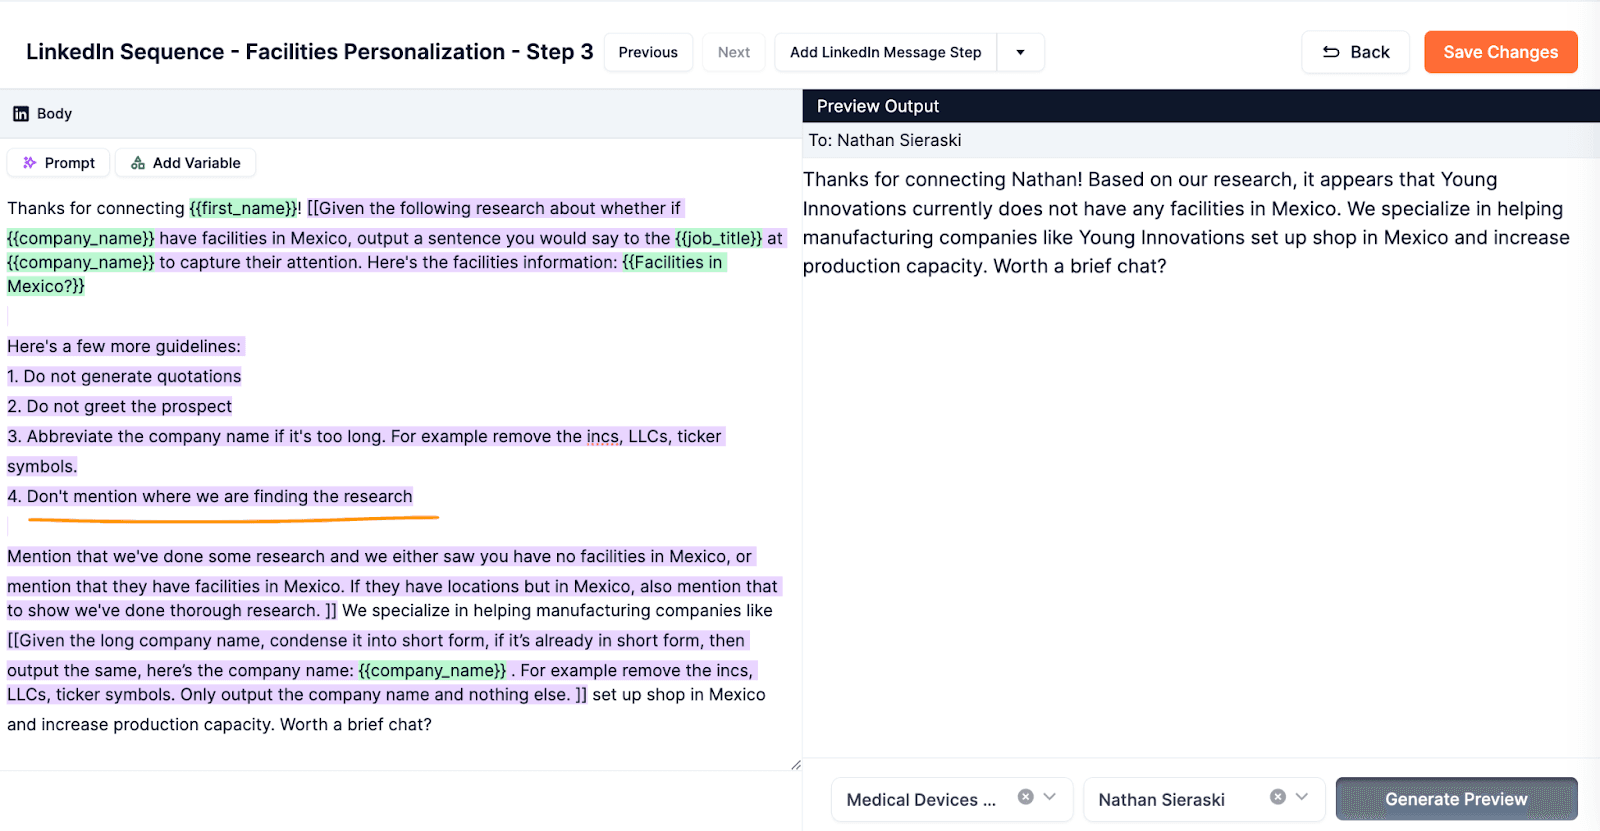The width and height of the screenshot is (1600, 831).
Task: Click Generate Preview
Action: pos(1456,799)
